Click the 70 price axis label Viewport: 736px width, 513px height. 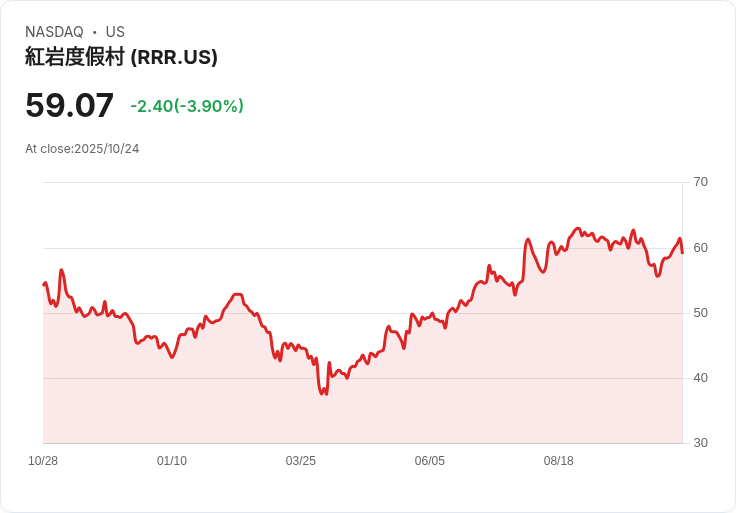pos(700,182)
